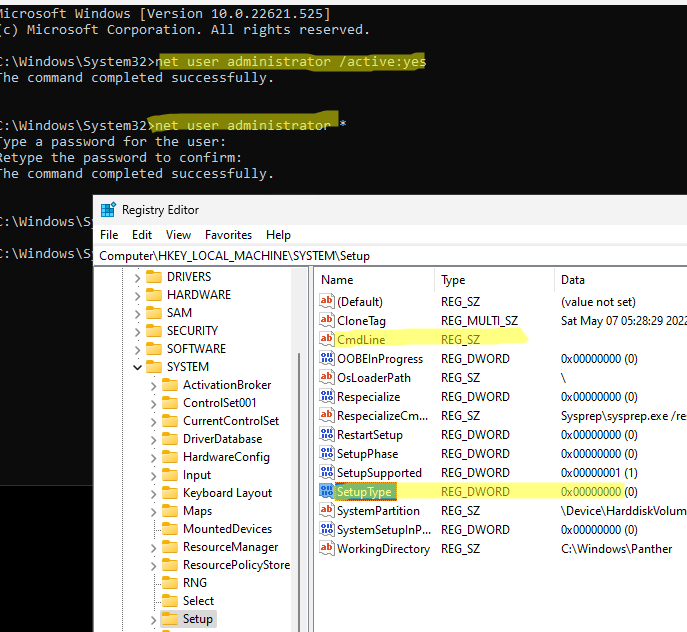
Task: Click the 0x00000001 (1) data cell
Action: (x=598, y=472)
